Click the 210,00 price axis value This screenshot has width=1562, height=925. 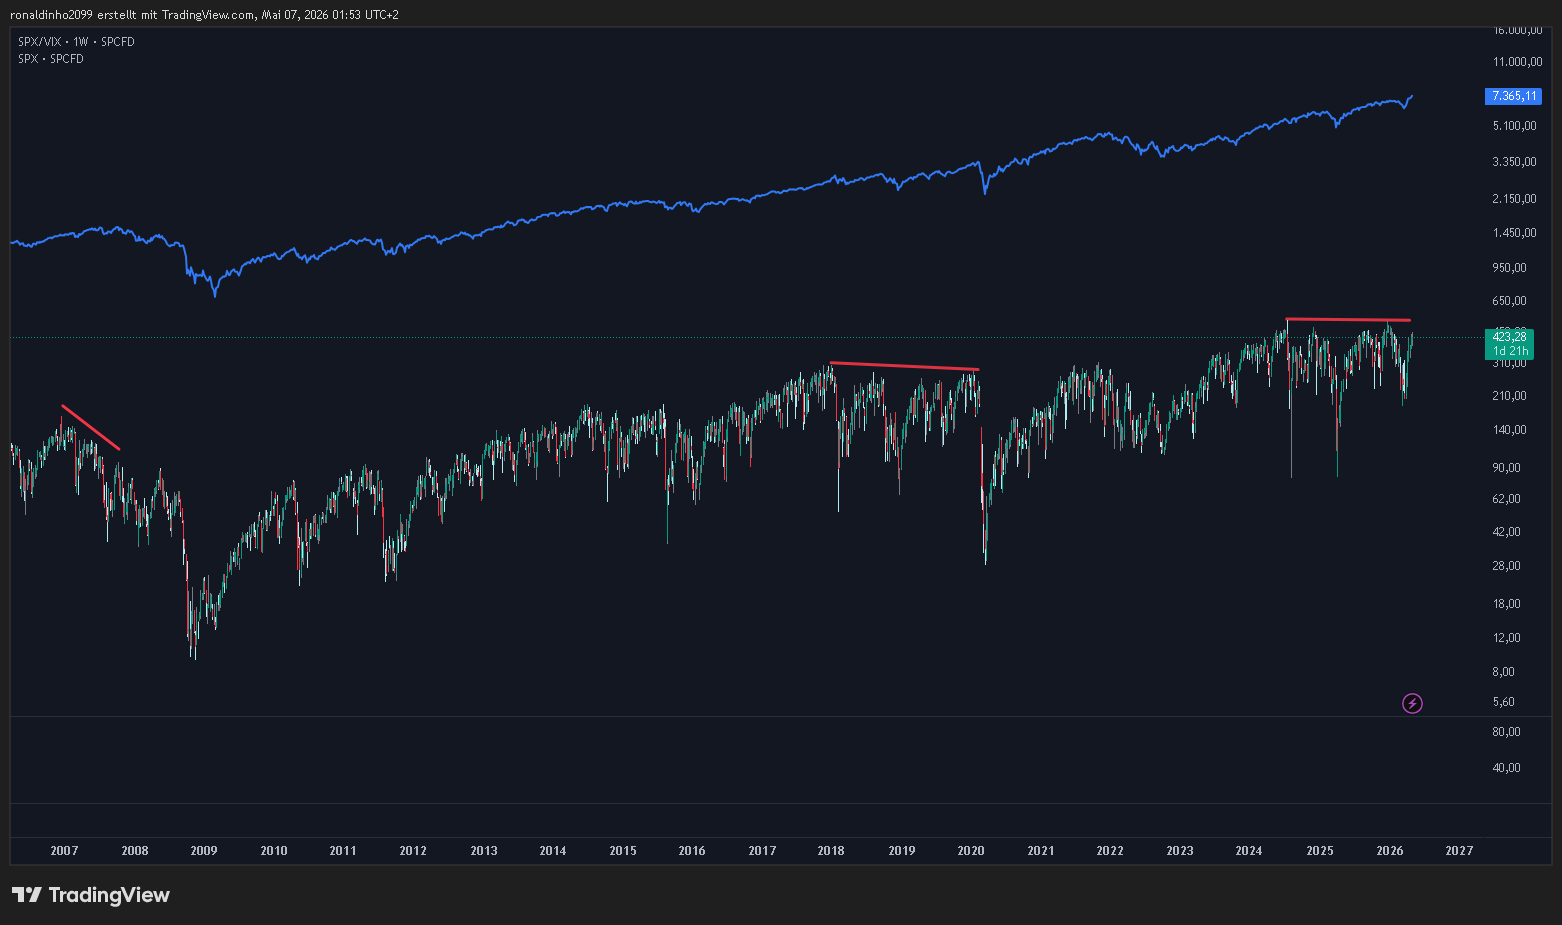coord(1510,396)
